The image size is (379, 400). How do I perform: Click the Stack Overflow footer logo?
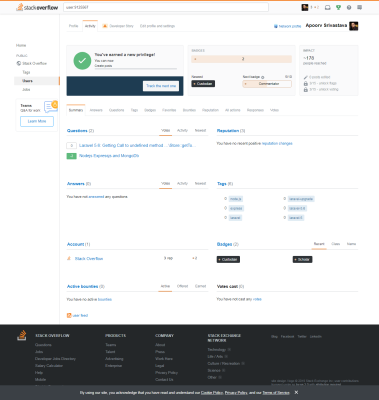(22, 335)
